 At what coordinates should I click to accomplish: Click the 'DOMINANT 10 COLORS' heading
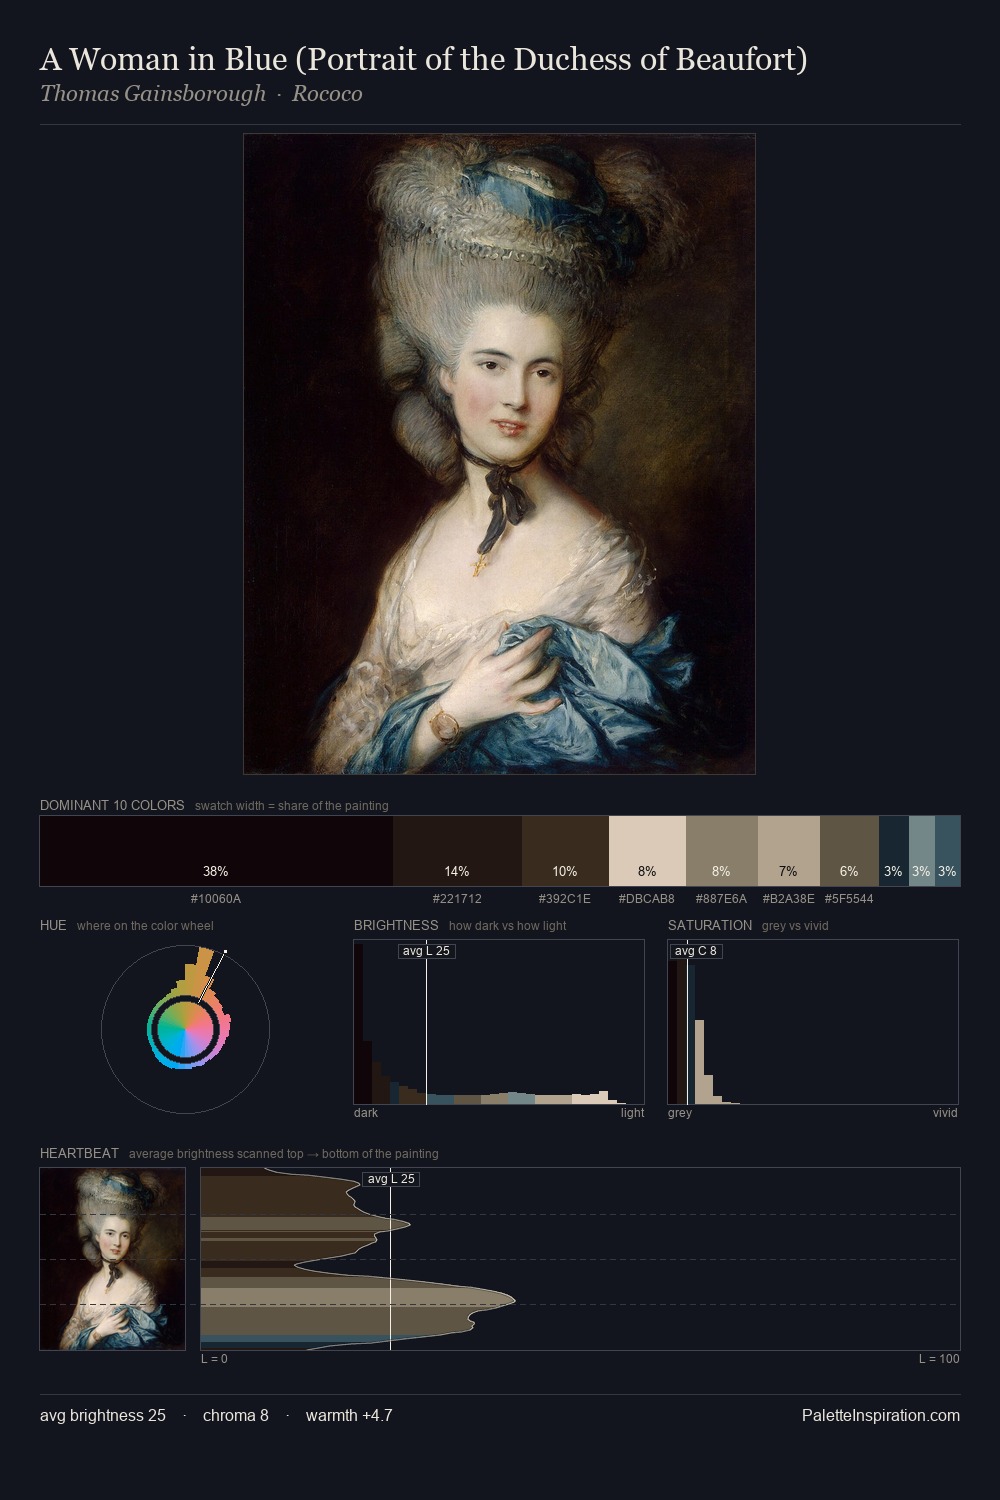(x=112, y=805)
